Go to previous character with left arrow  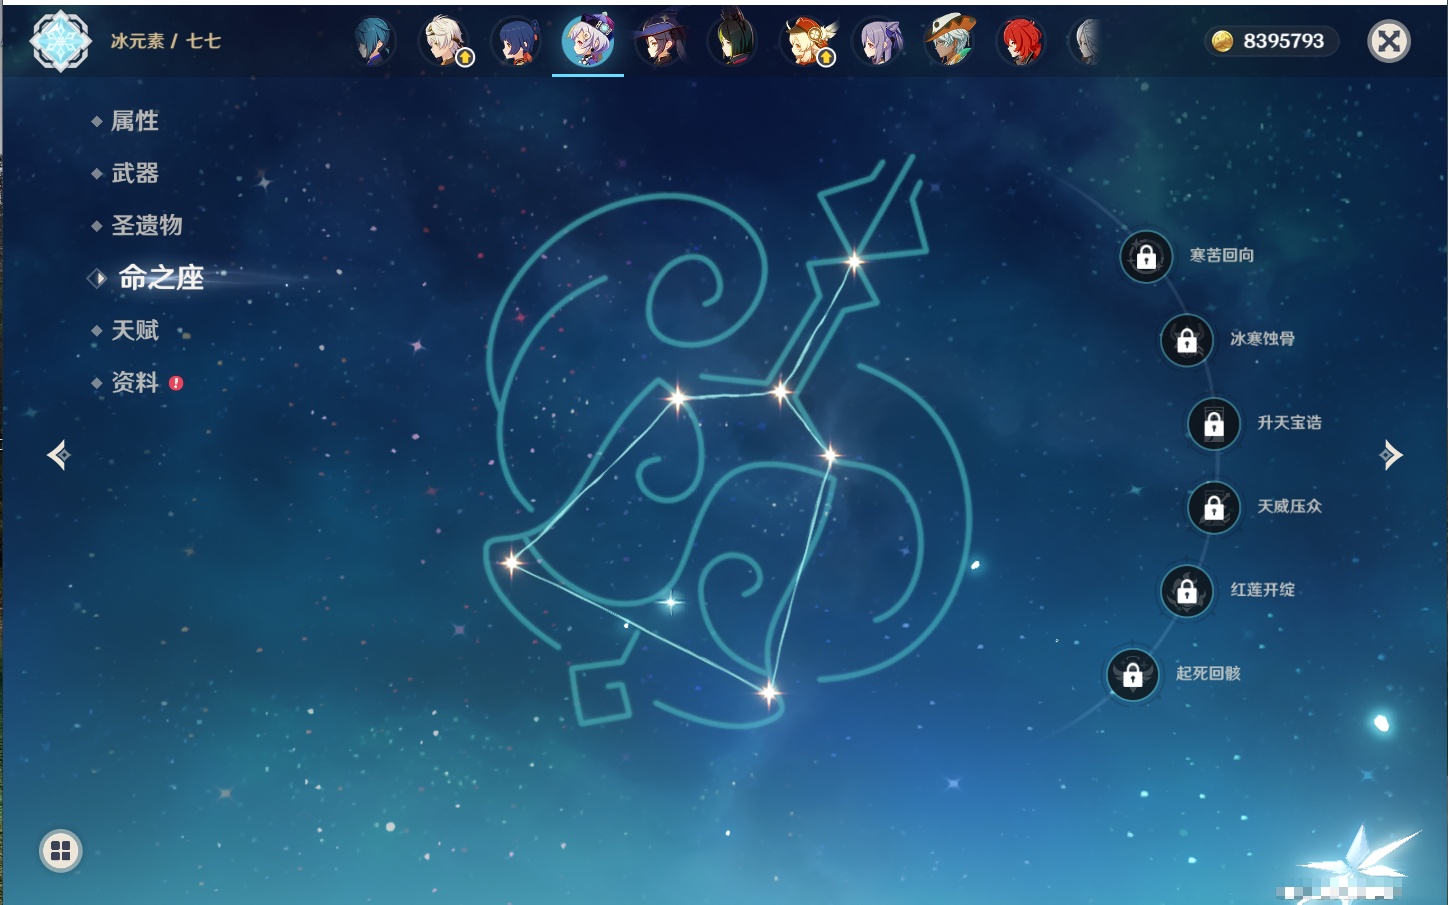(58, 455)
